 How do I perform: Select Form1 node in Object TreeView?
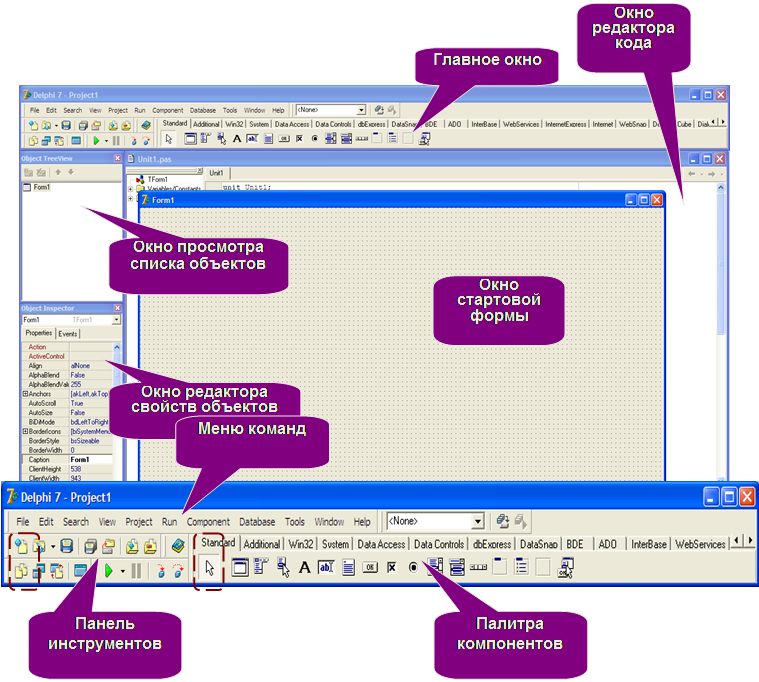click(41, 187)
